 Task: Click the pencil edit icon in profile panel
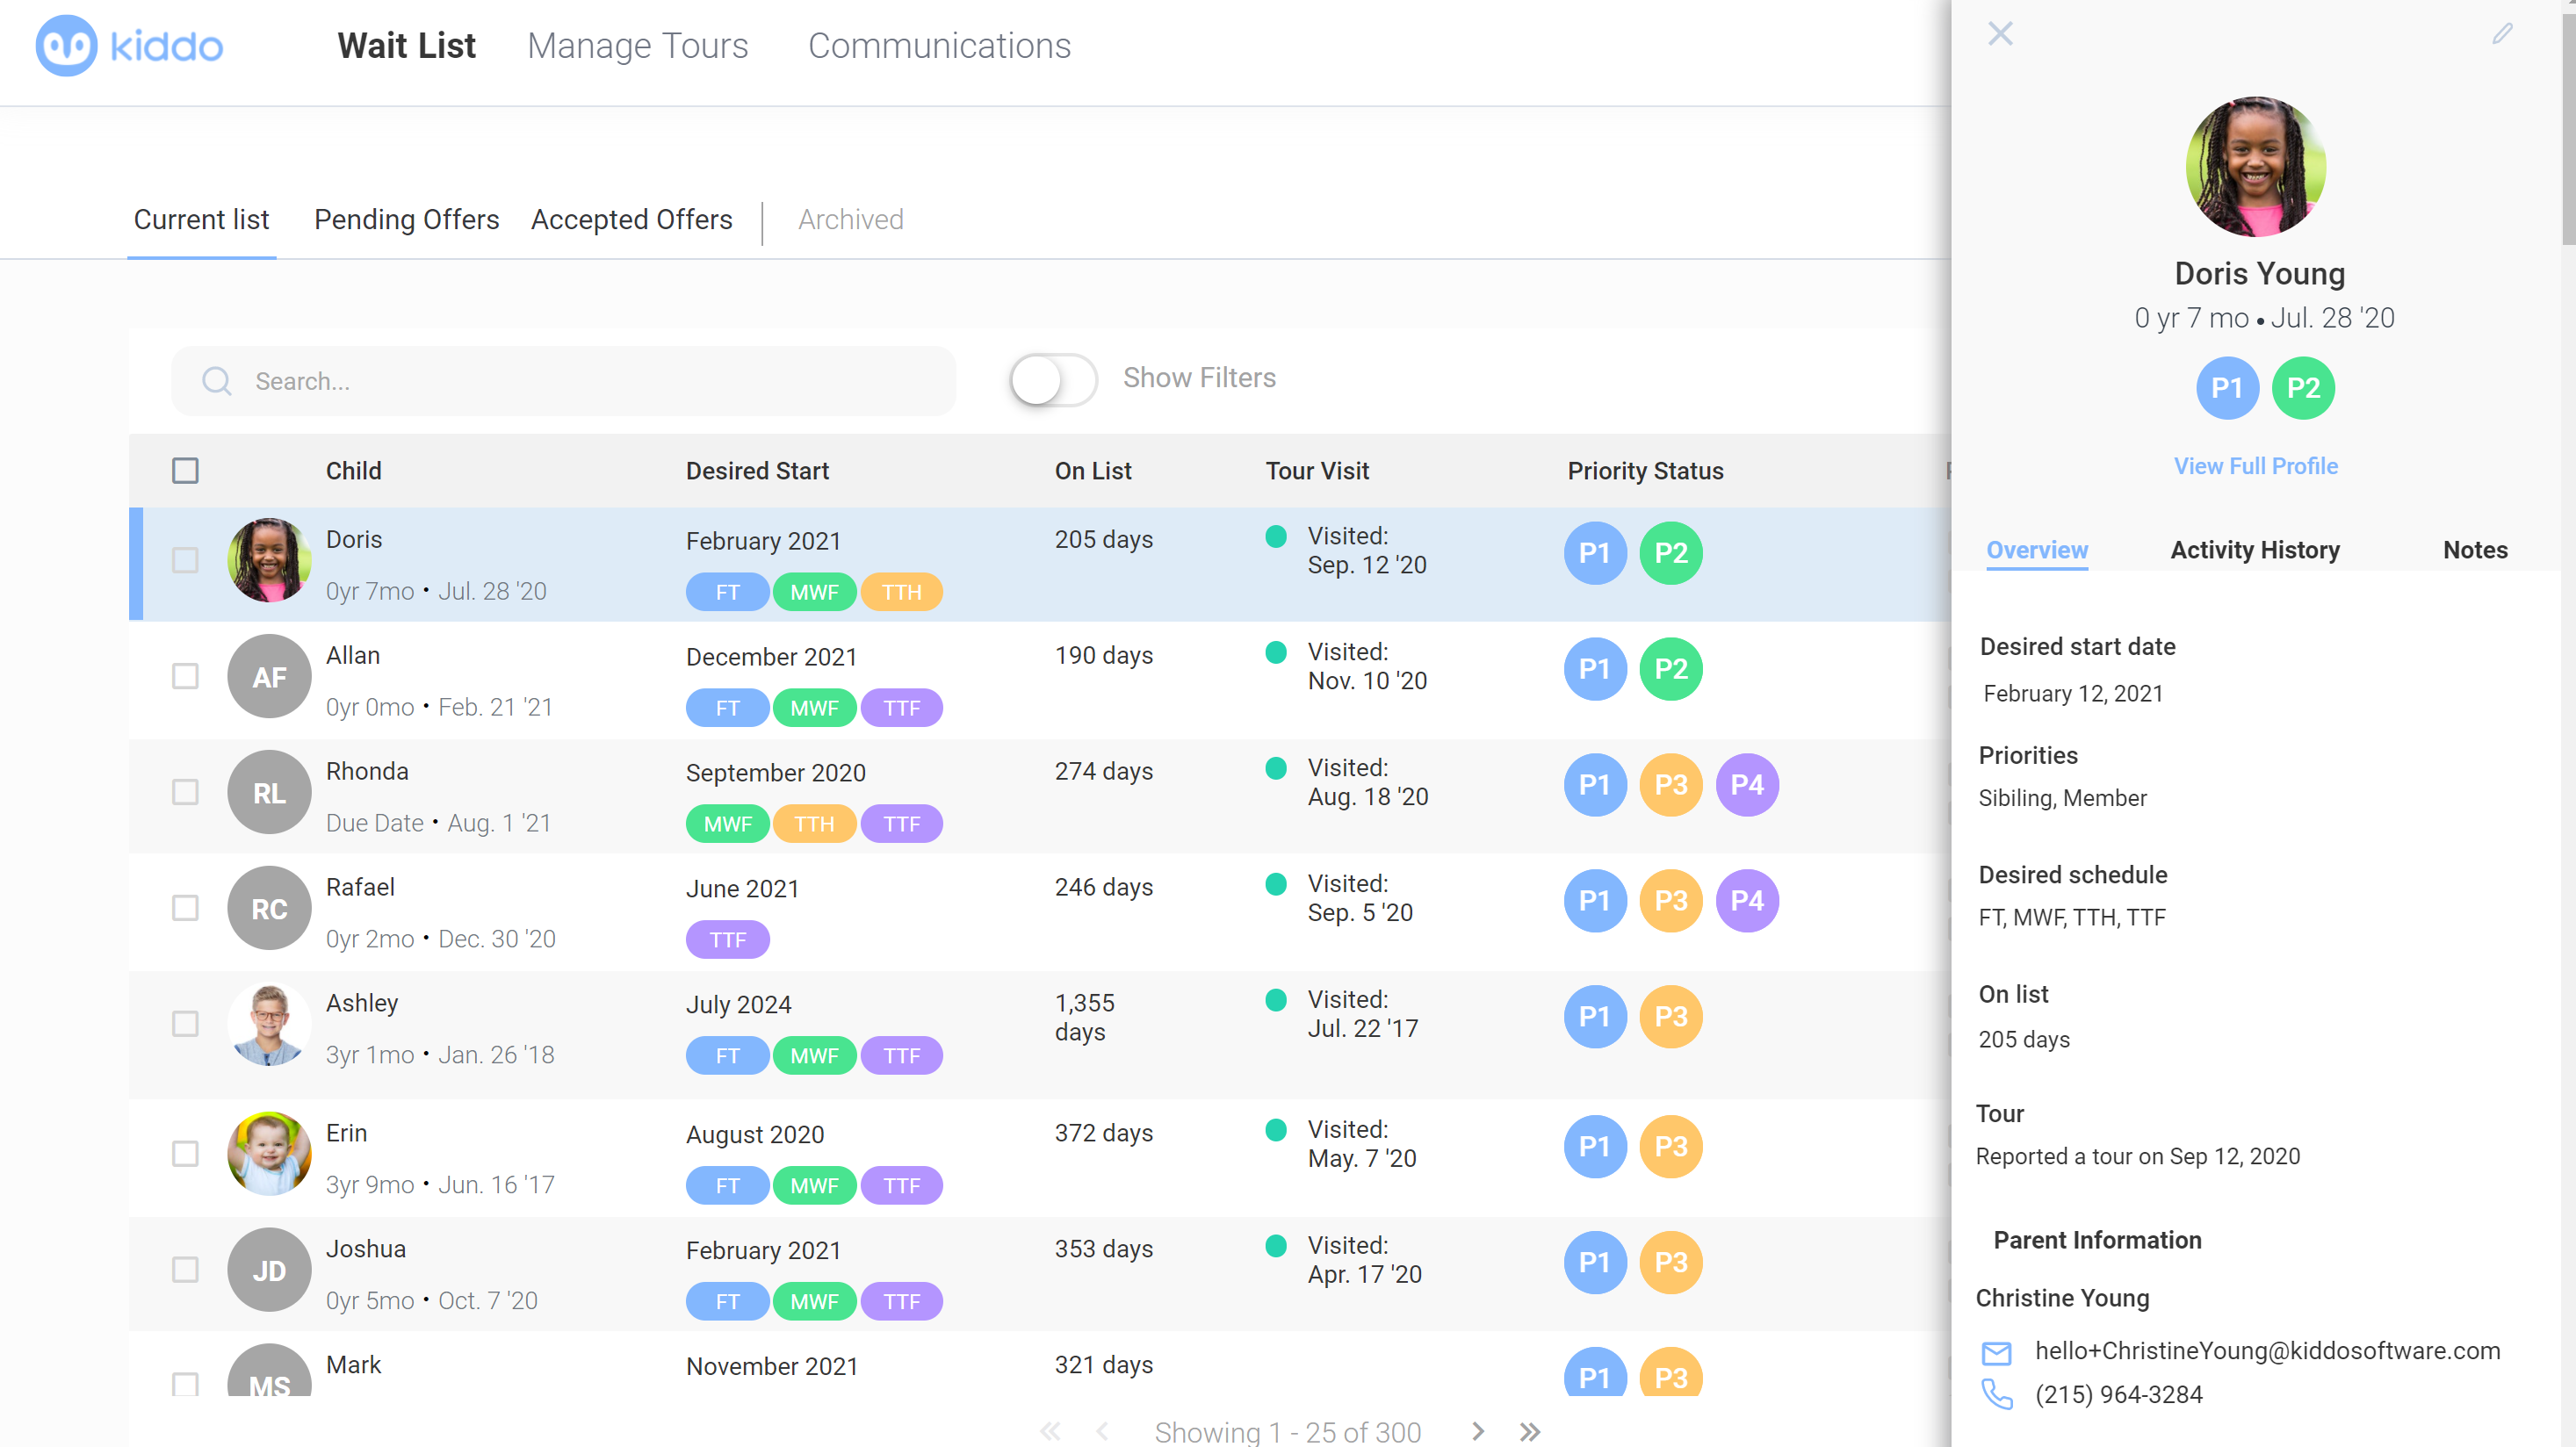click(2502, 34)
